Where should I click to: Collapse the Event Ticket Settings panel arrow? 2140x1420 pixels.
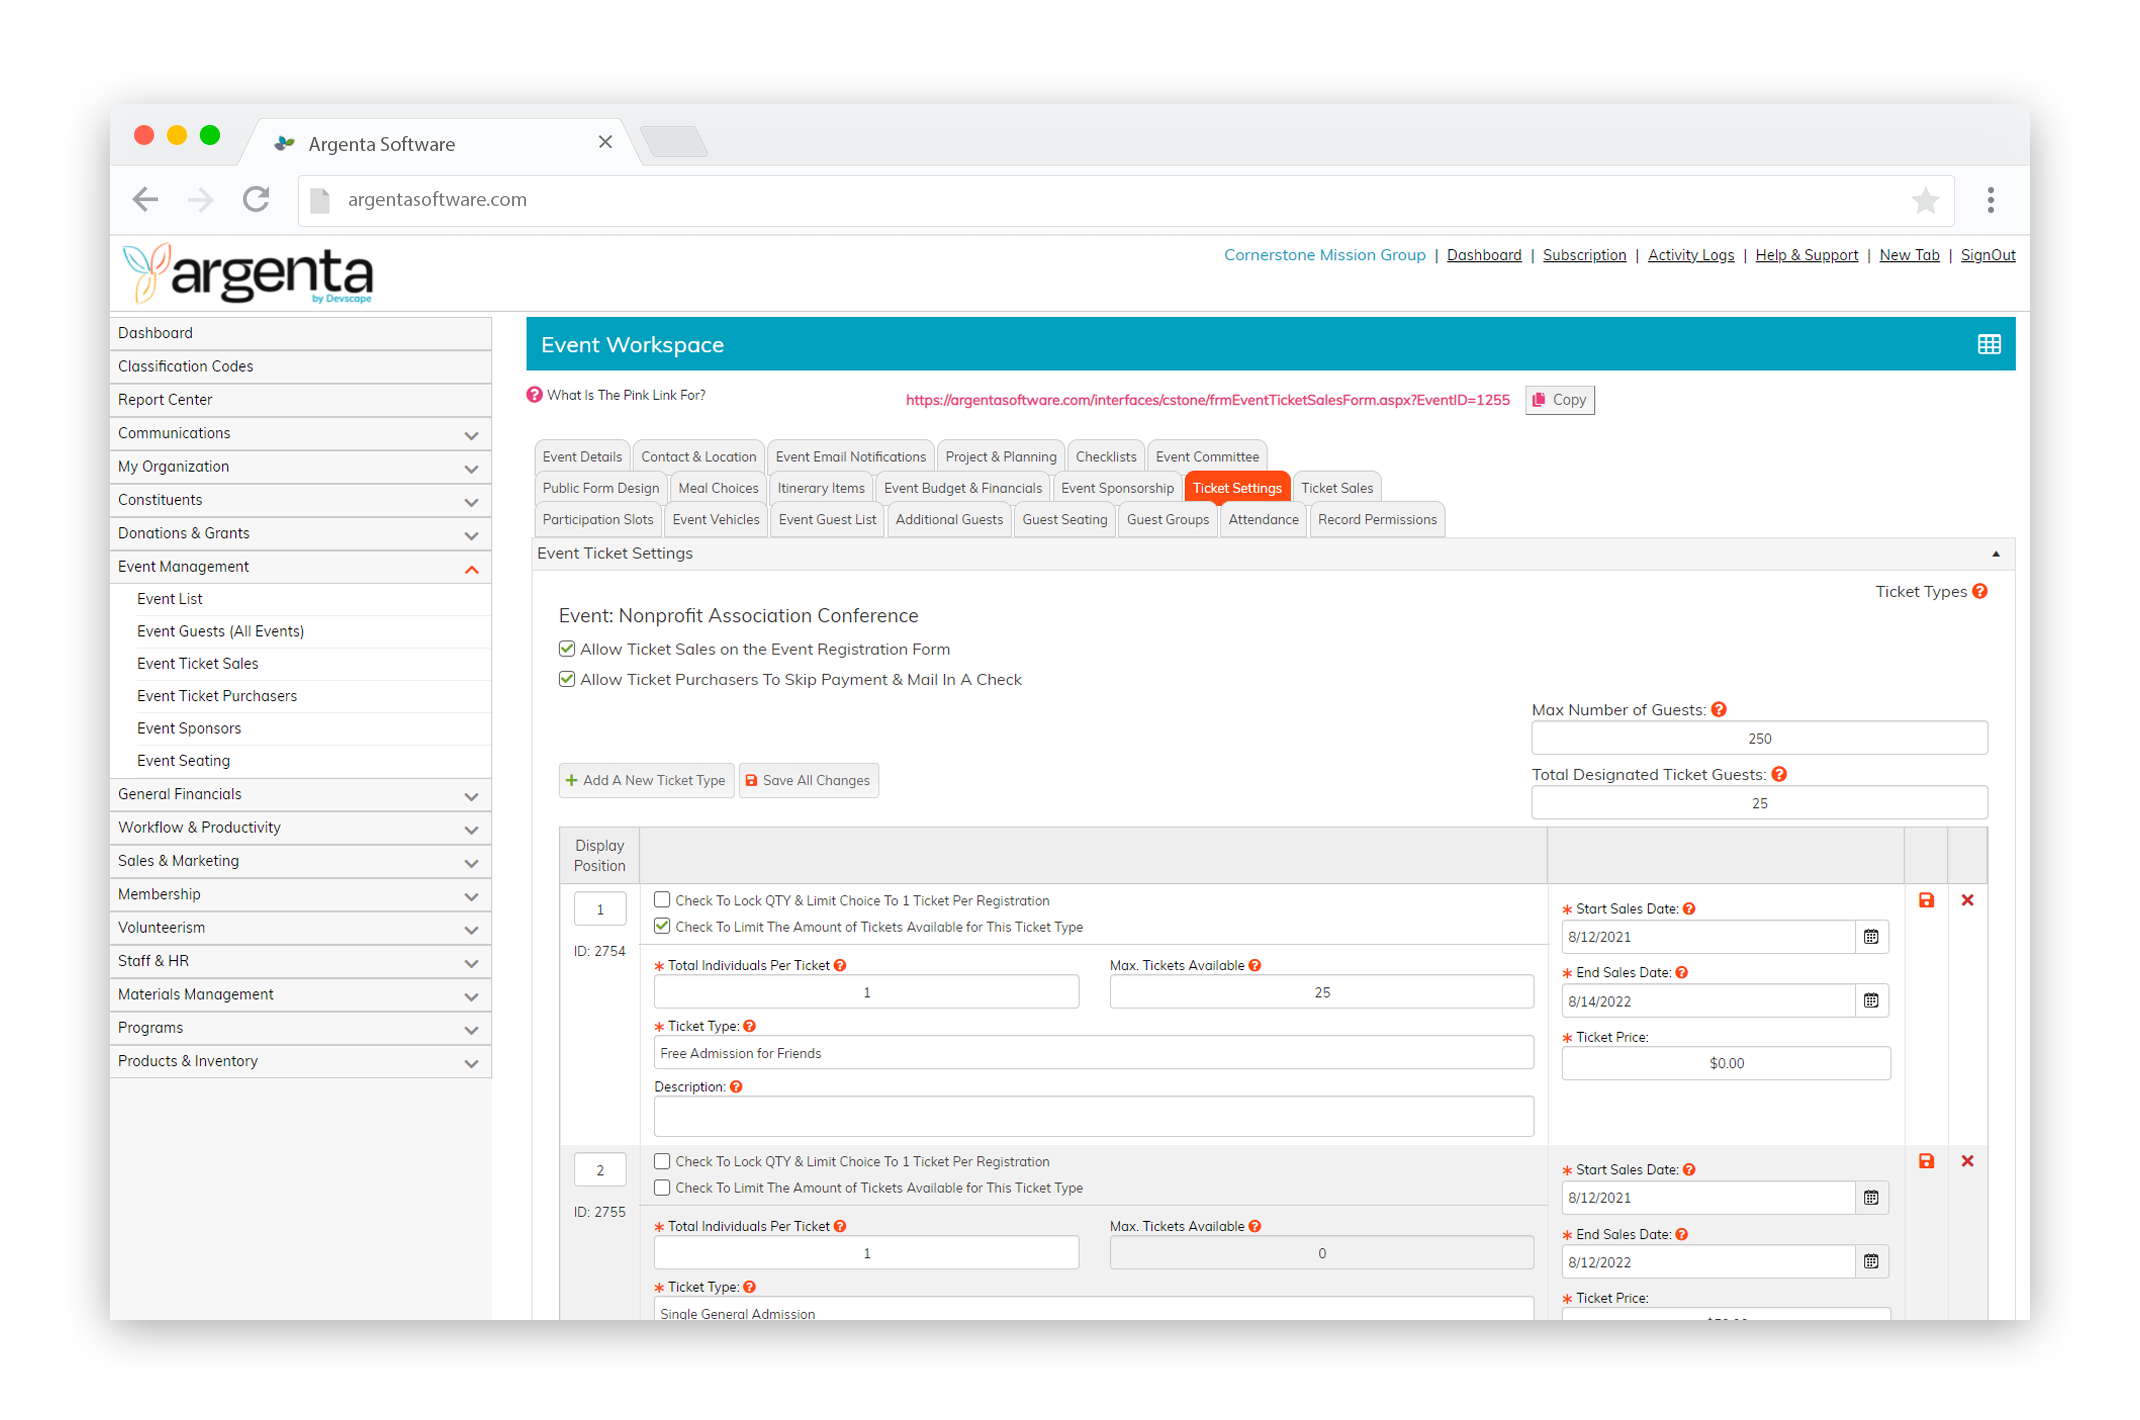click(1995, 554)
